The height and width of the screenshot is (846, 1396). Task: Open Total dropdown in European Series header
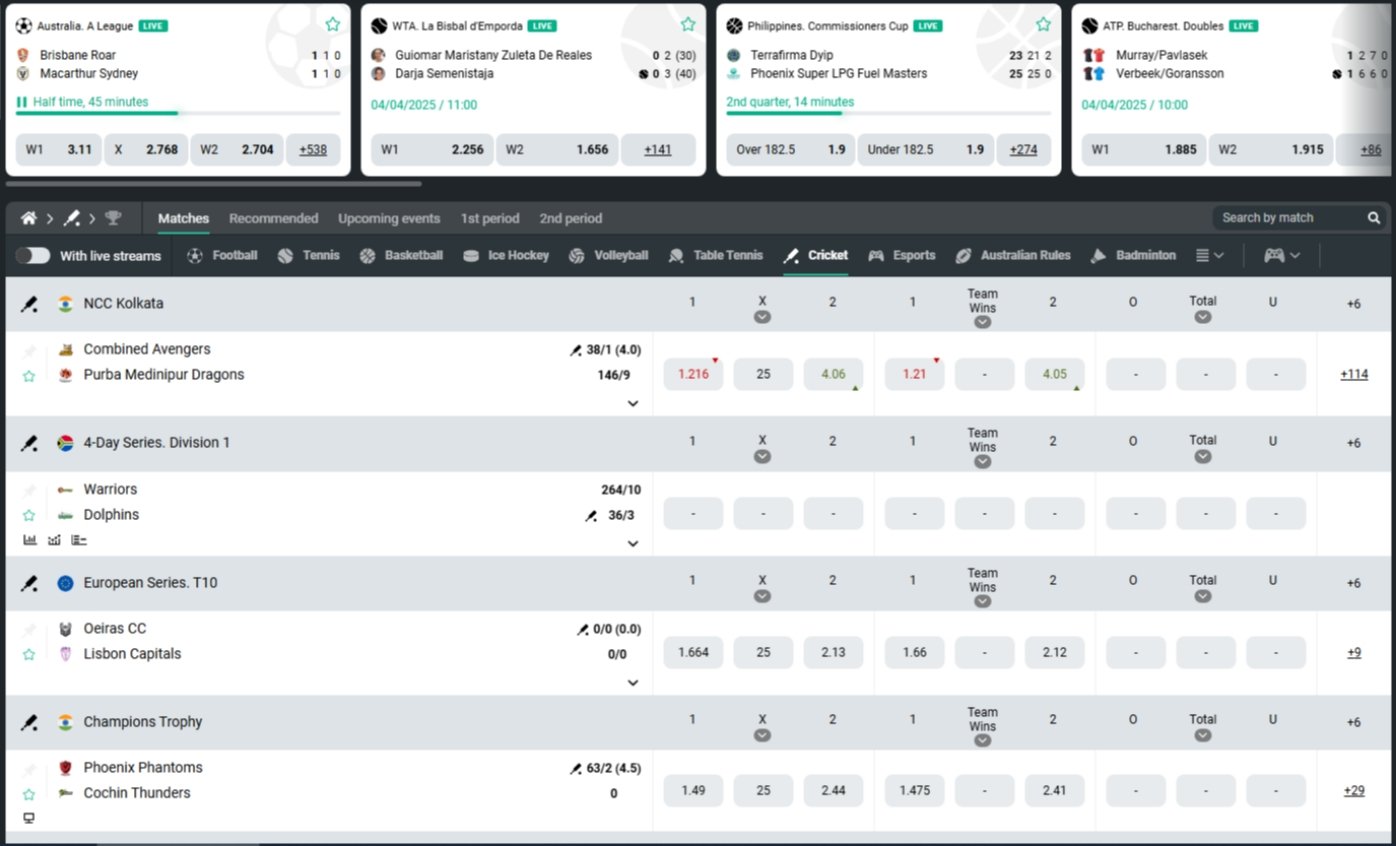[x=1203, y=596]
